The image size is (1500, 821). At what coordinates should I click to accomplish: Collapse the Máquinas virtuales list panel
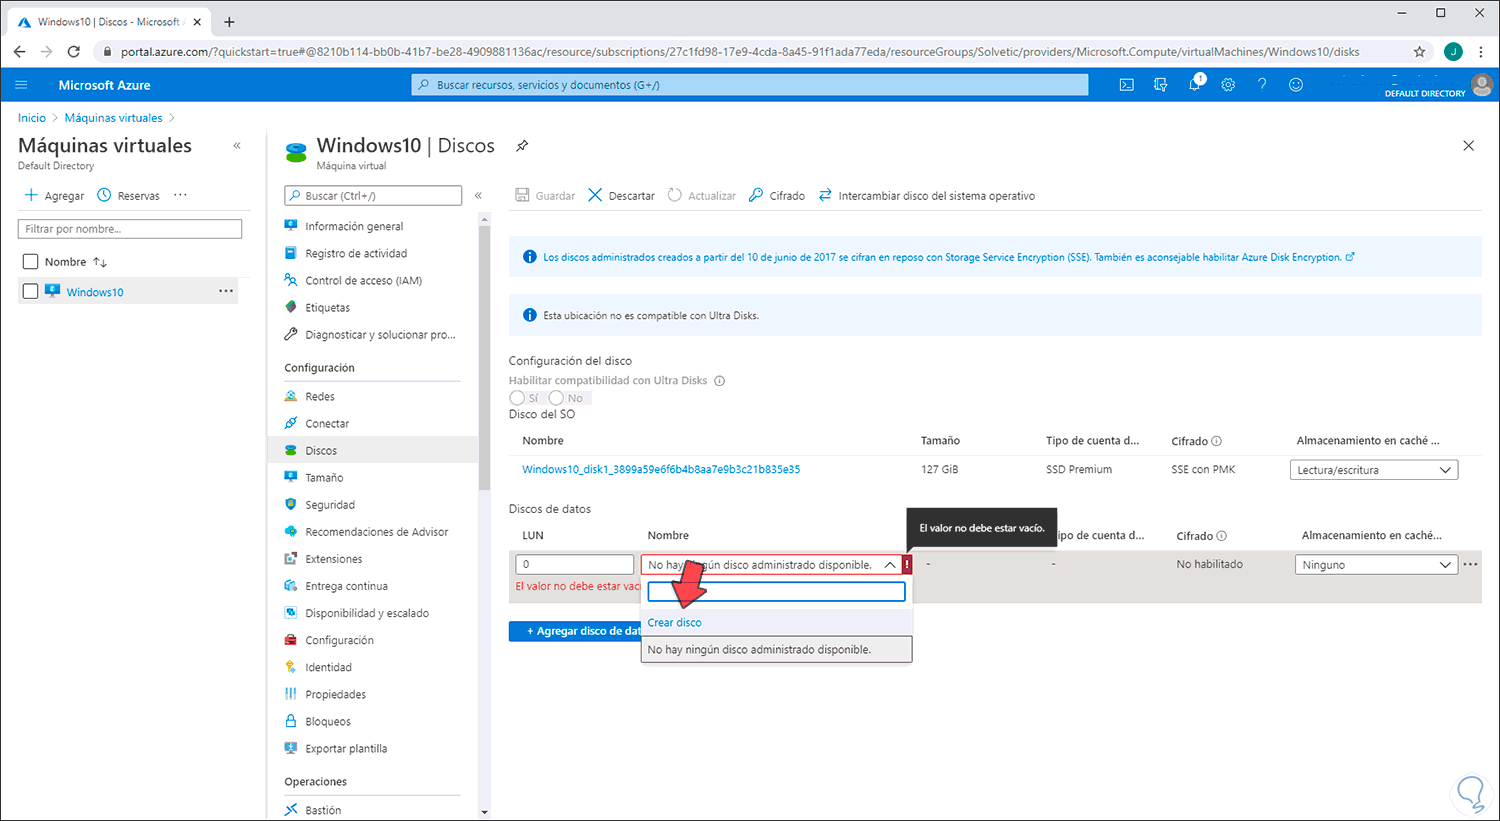237,146
